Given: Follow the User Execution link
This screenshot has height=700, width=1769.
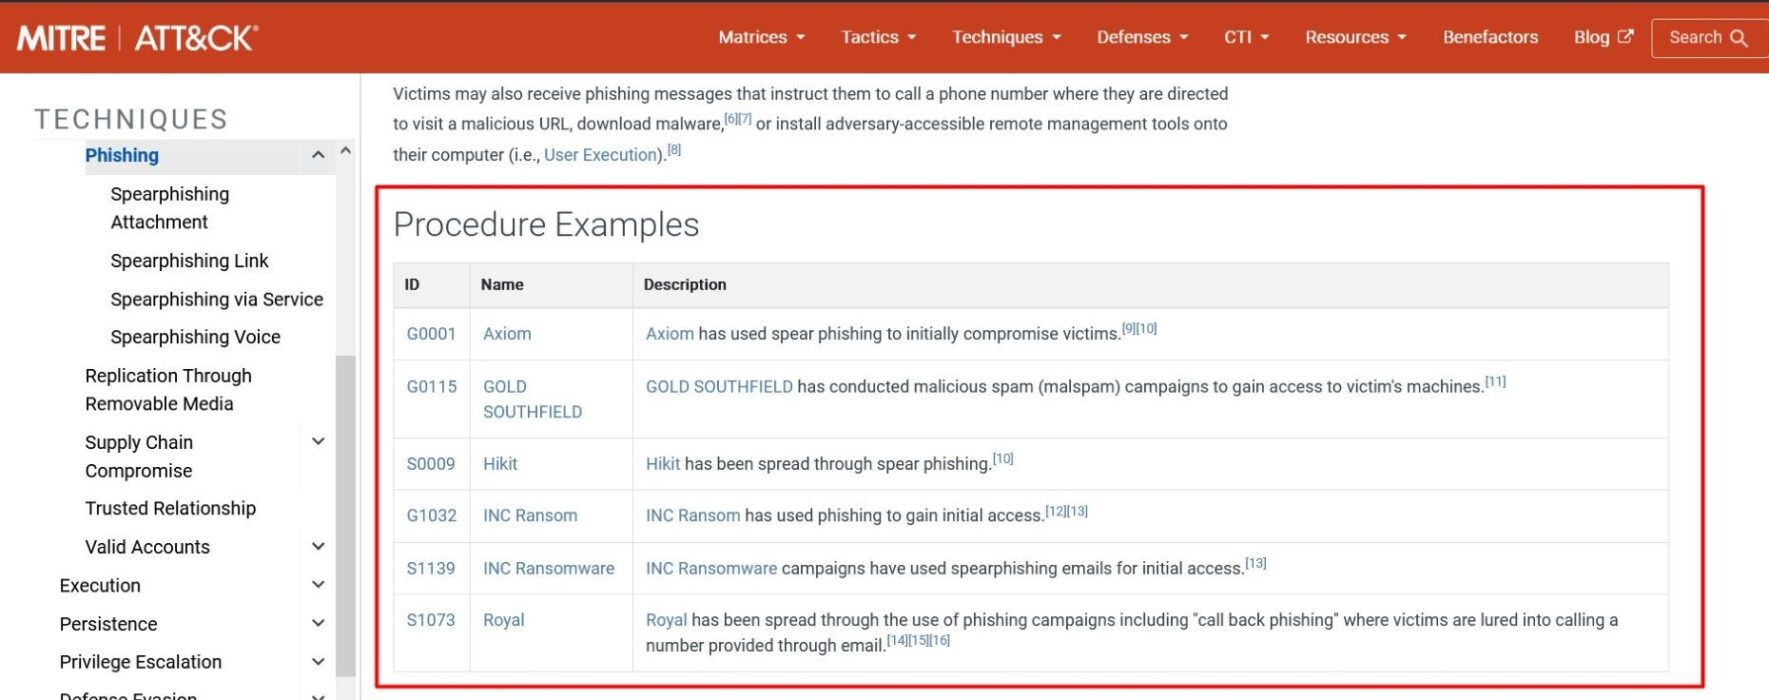Looking at the screenshot, I should [601, 155].
